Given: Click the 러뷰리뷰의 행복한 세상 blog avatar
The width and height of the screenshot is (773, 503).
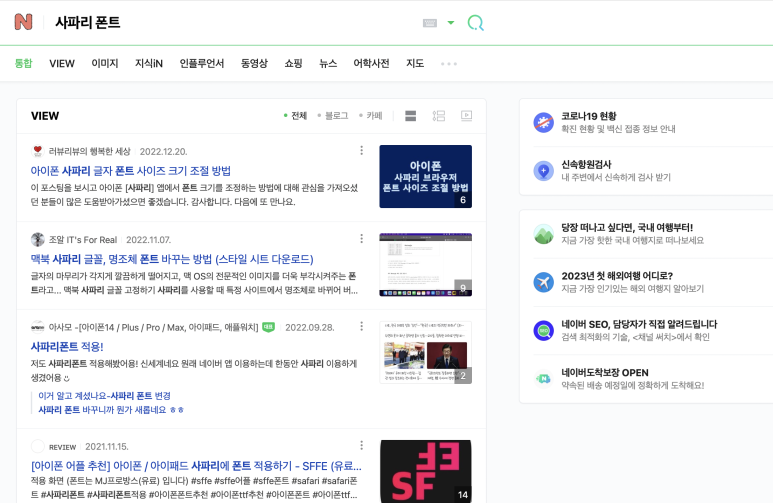Looking at the screenshot, I should click(37, 151).
